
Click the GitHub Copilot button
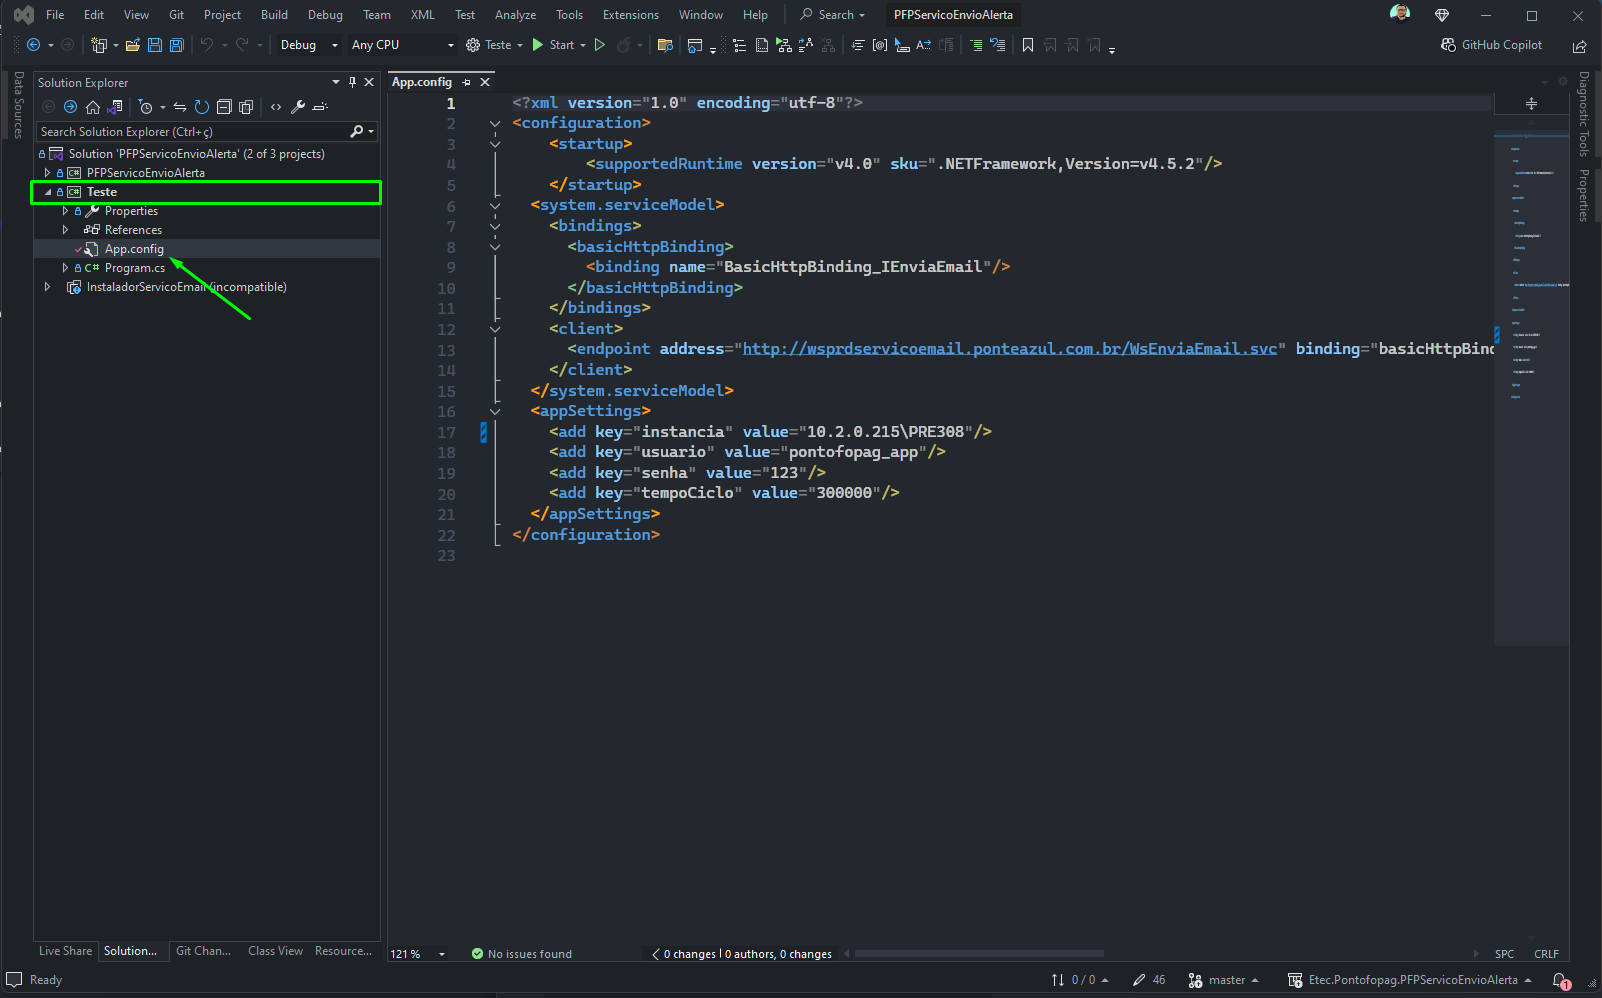tap(1491, 45)
